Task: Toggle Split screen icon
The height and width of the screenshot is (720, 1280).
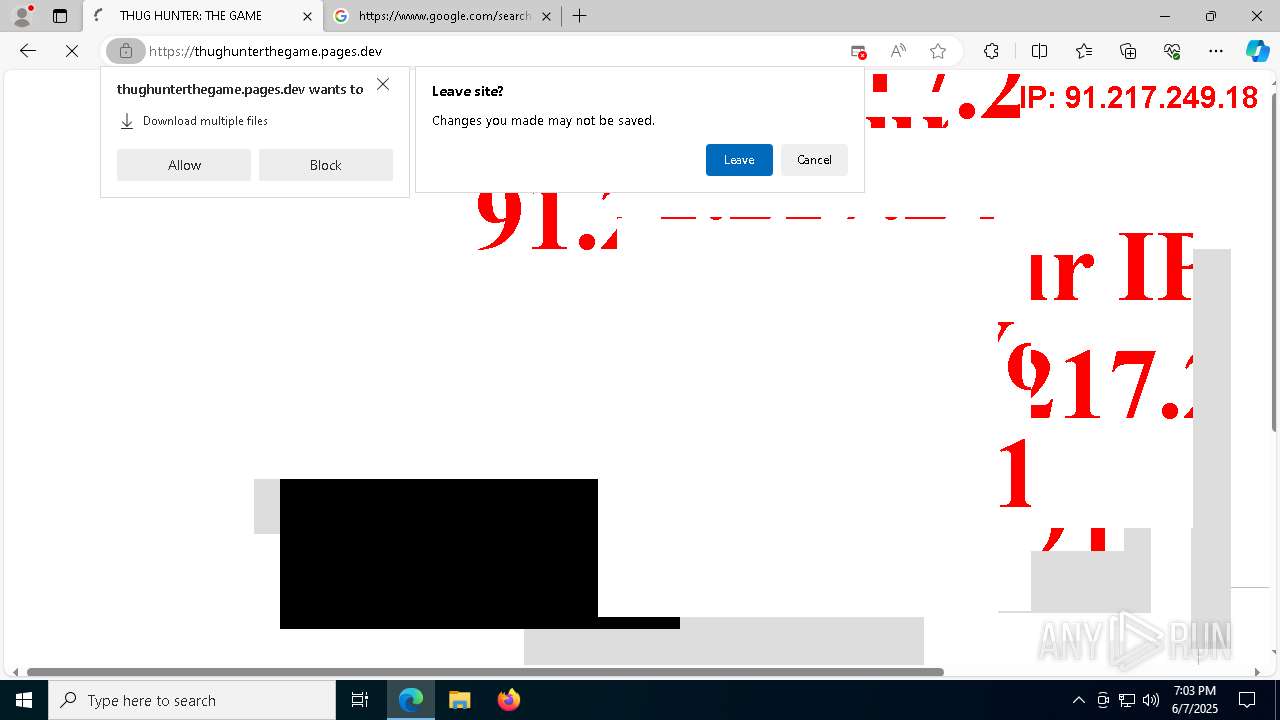Action: 1039,51
